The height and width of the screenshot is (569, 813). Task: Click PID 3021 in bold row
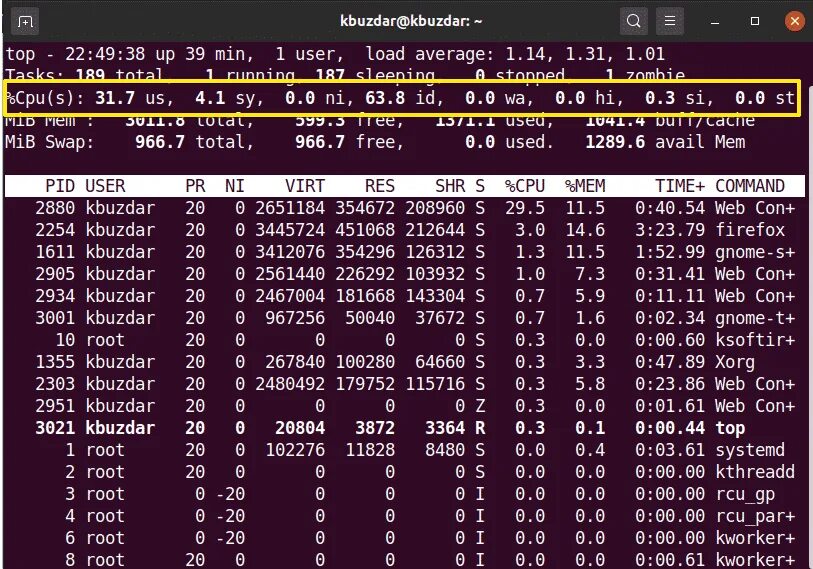[55, 428]
